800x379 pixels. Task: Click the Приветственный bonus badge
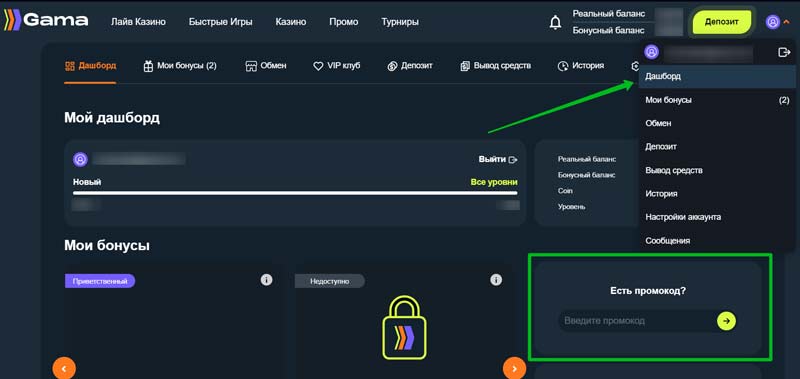coord(100,281)
